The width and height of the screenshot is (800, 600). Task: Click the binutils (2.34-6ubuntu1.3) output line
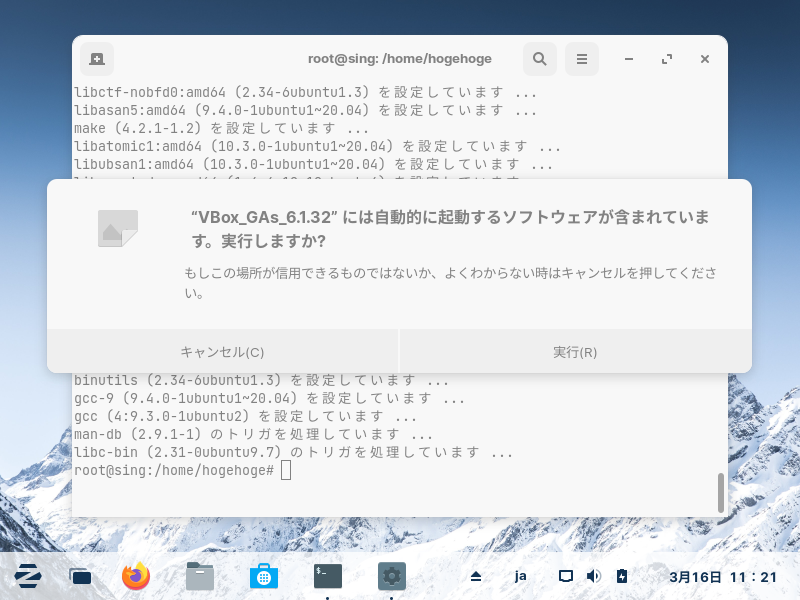pyautogui.click(x=261, y=381)
